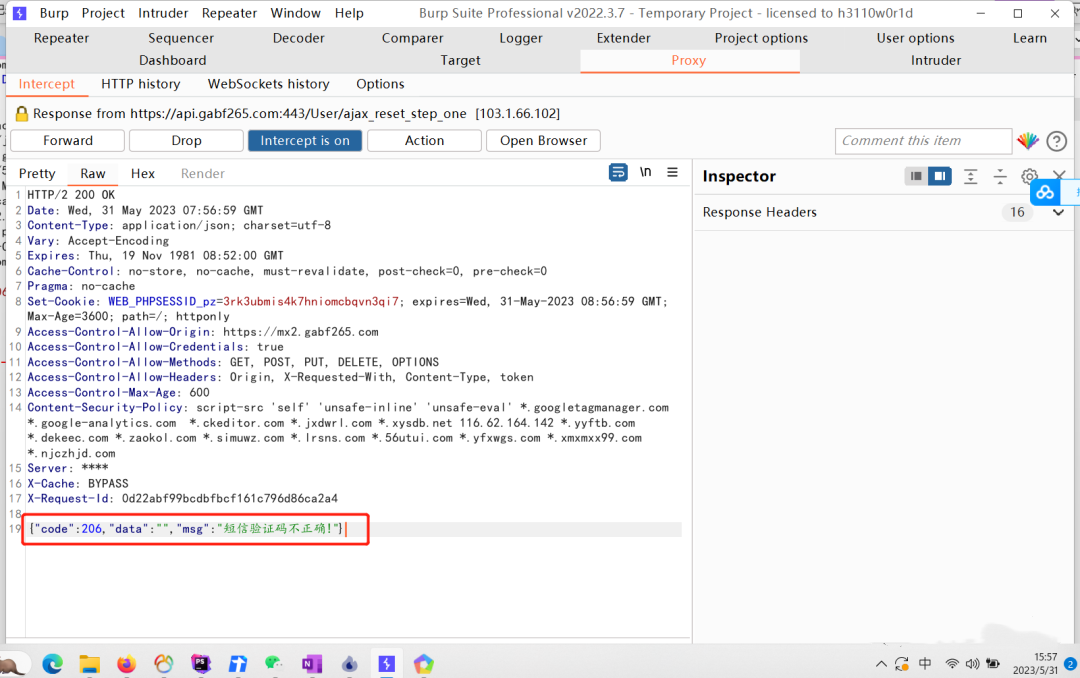The width and height of the screenshot is (1080, 678).
Task: Open the Action menu button
Action: click(x=424, y=141)
